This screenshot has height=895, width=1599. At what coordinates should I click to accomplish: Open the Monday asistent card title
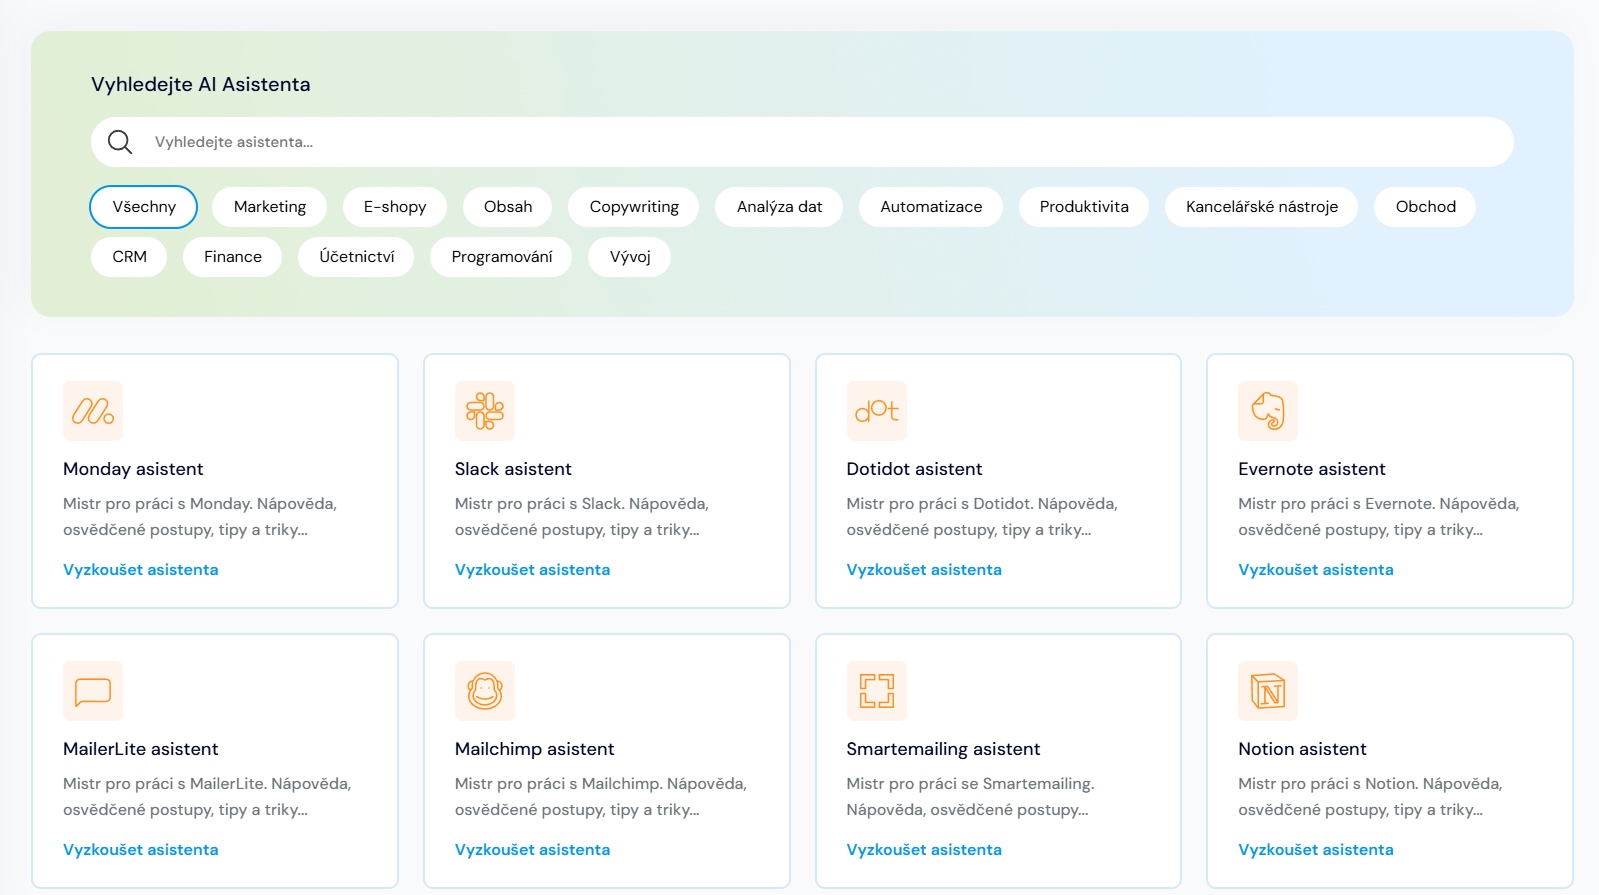(133, 469)
